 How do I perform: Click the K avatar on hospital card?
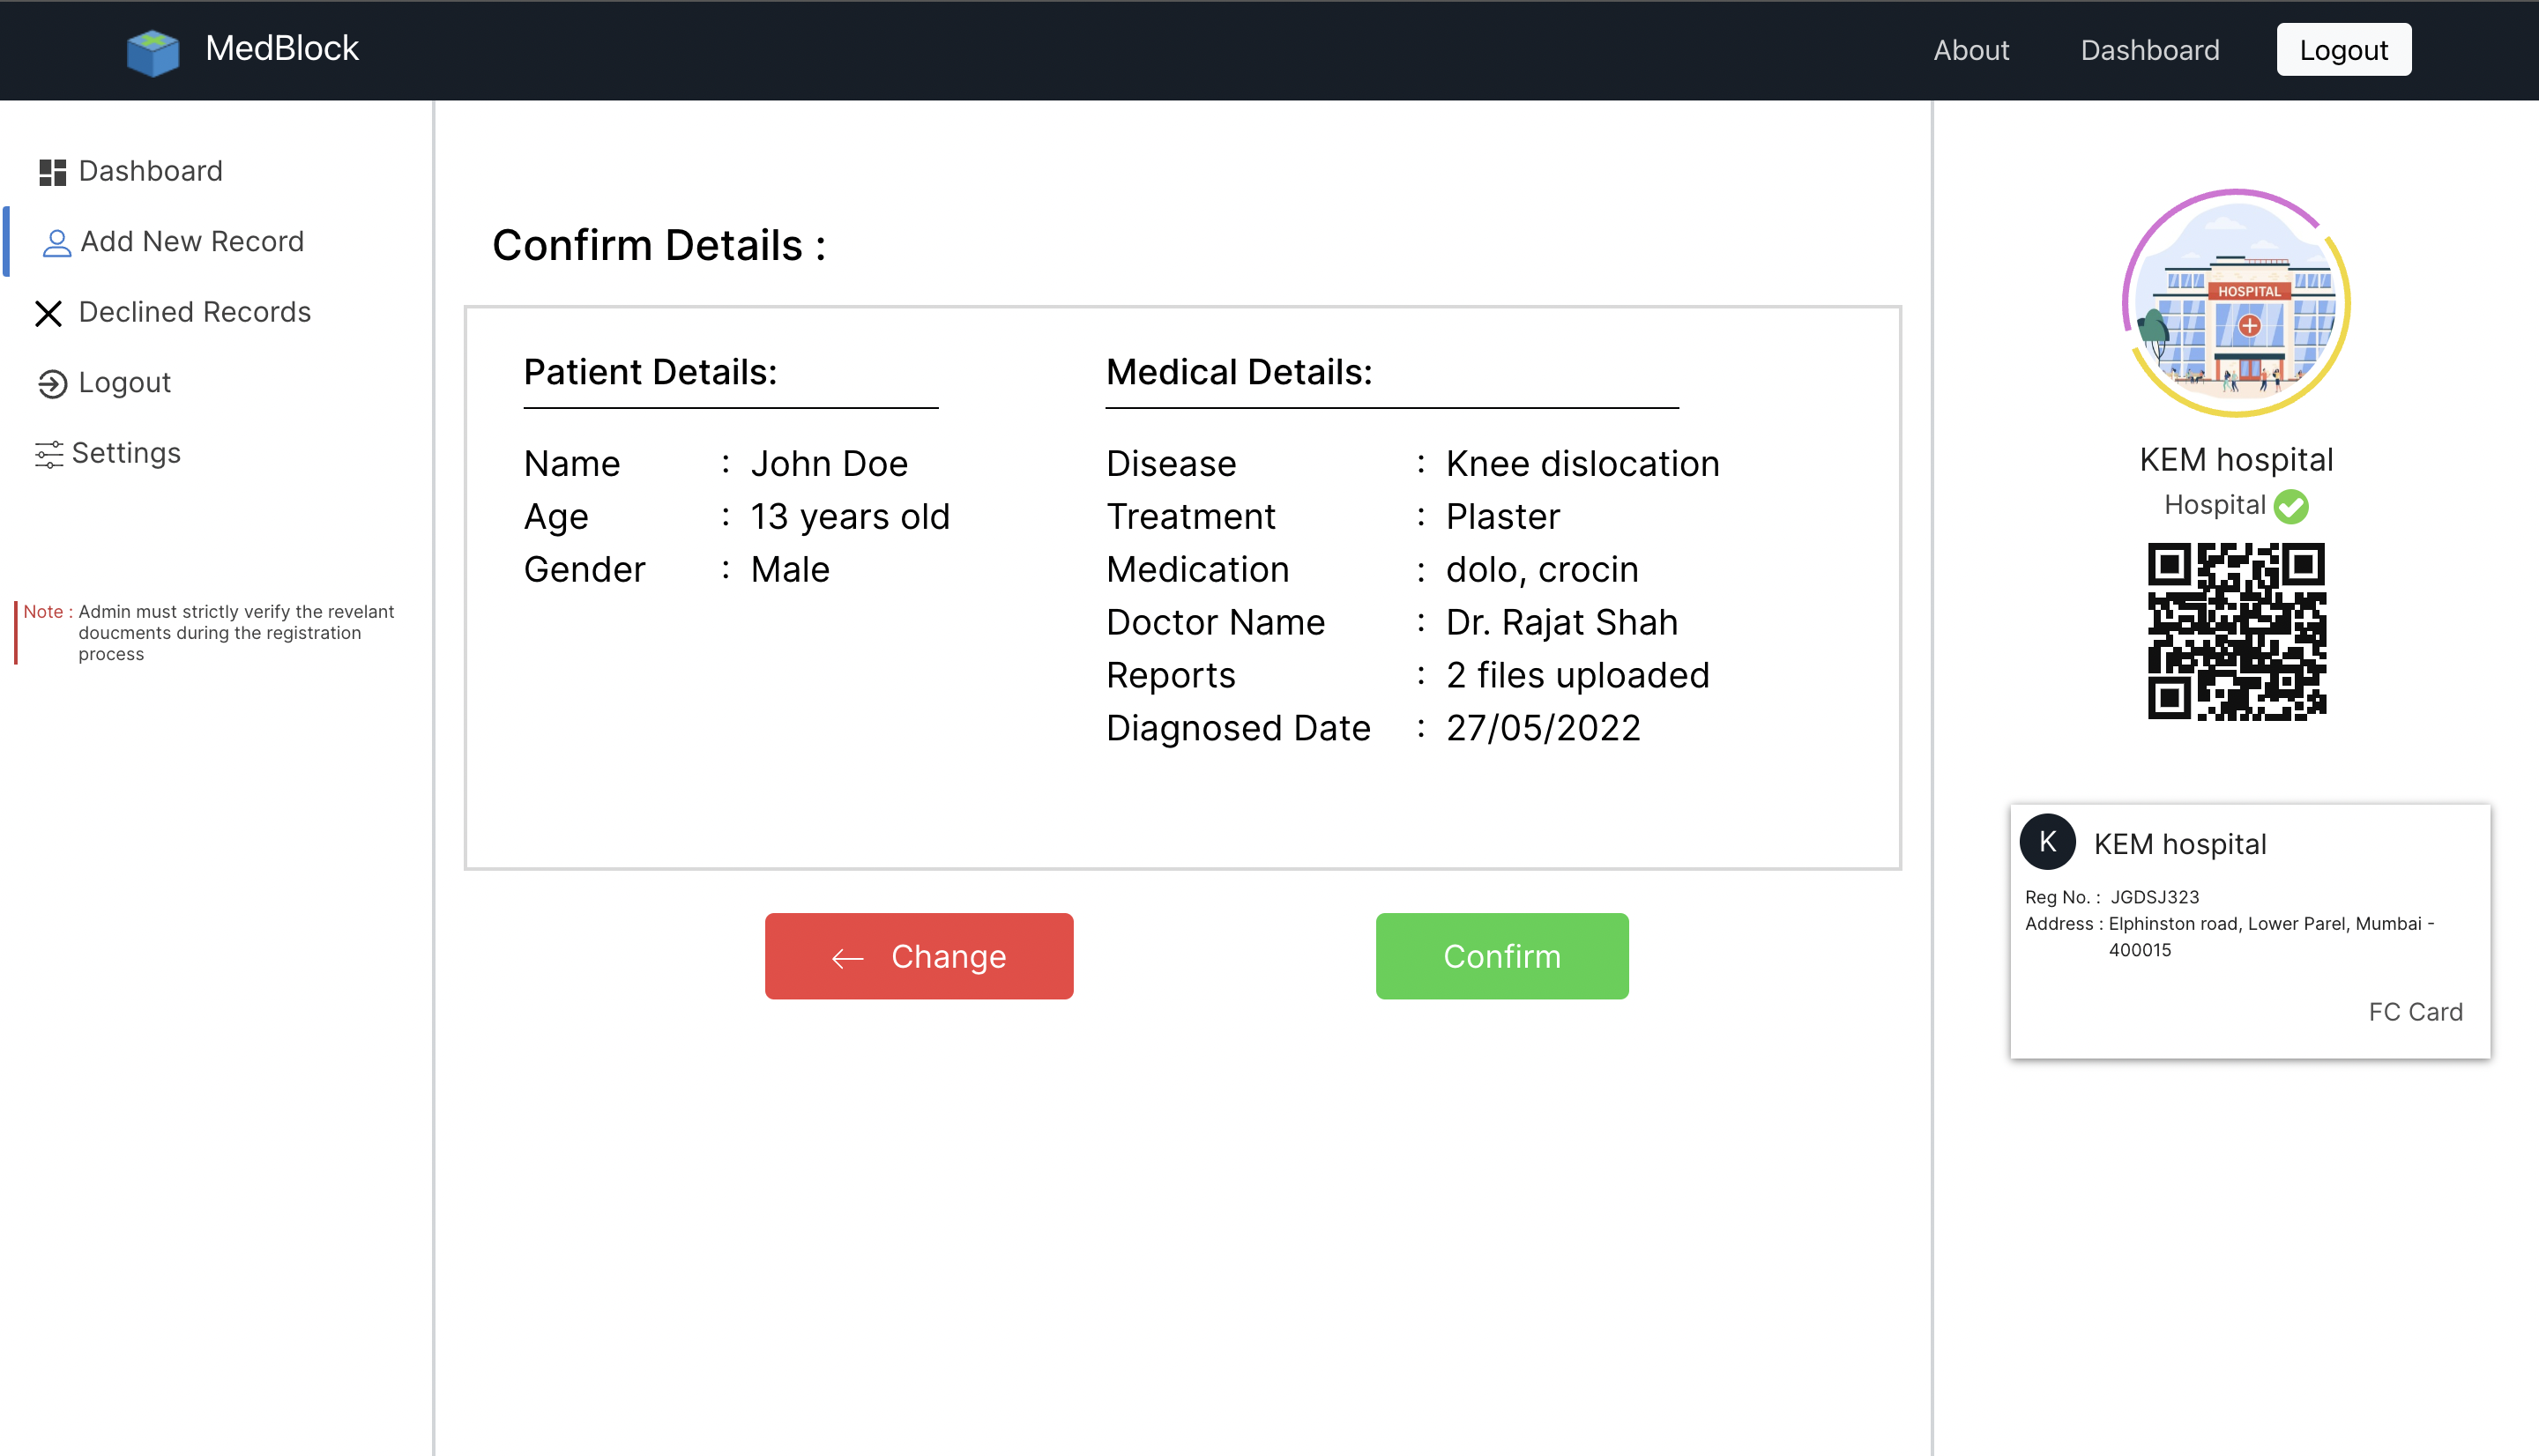tap(2047, 842)
